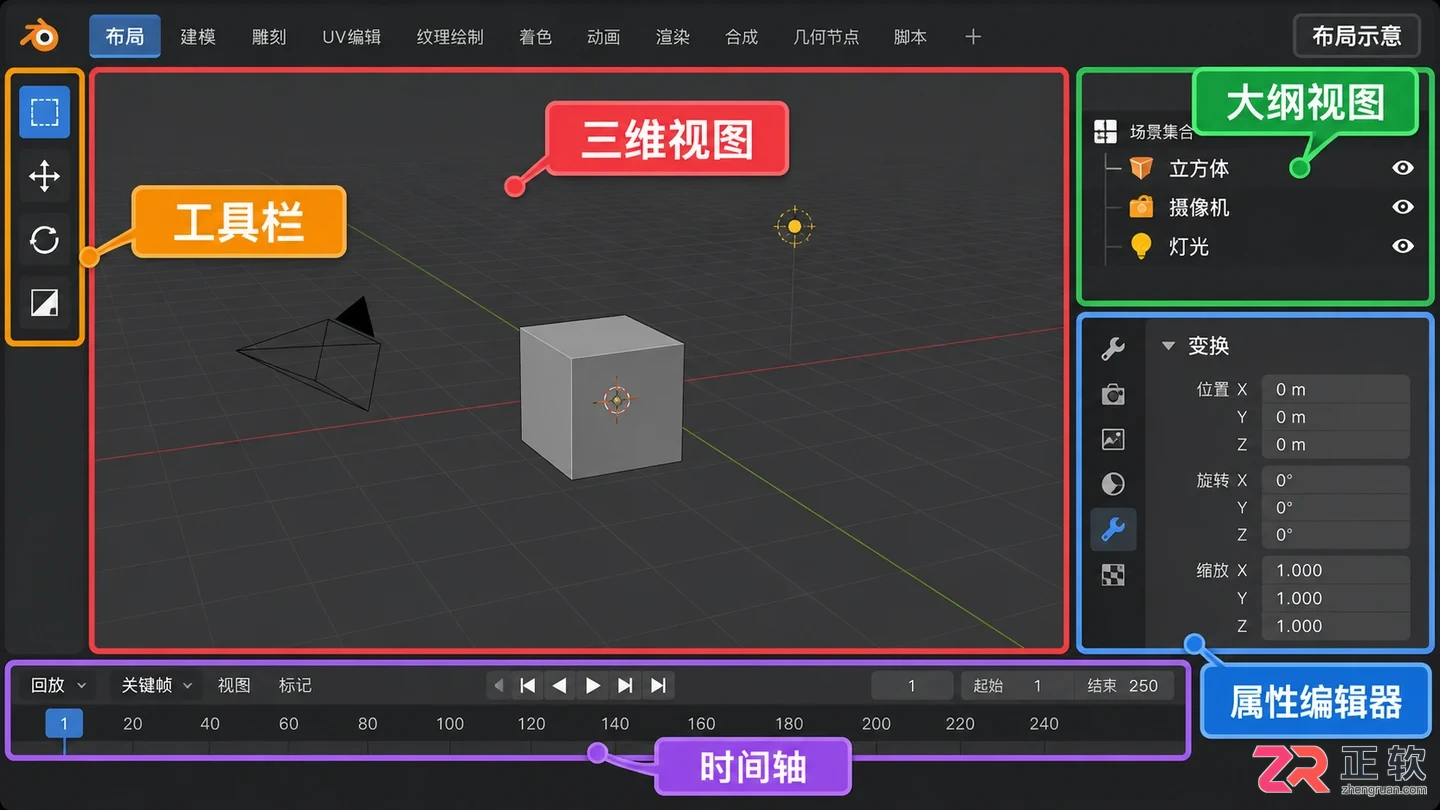Open the sphere-shaped properties tab icon
Viewport: 1440px width, 810px height.
(1113, 484)
